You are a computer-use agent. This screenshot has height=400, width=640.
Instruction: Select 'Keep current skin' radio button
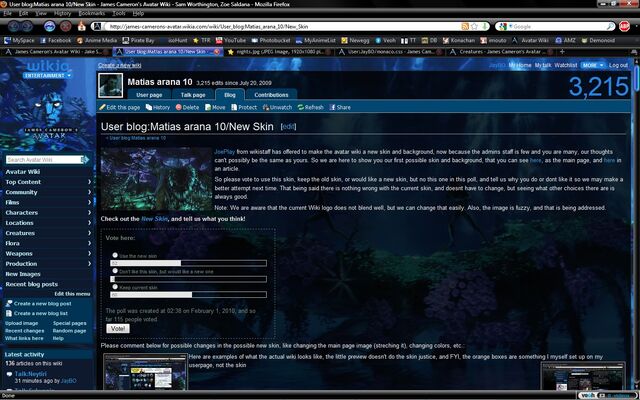(115, 287)
